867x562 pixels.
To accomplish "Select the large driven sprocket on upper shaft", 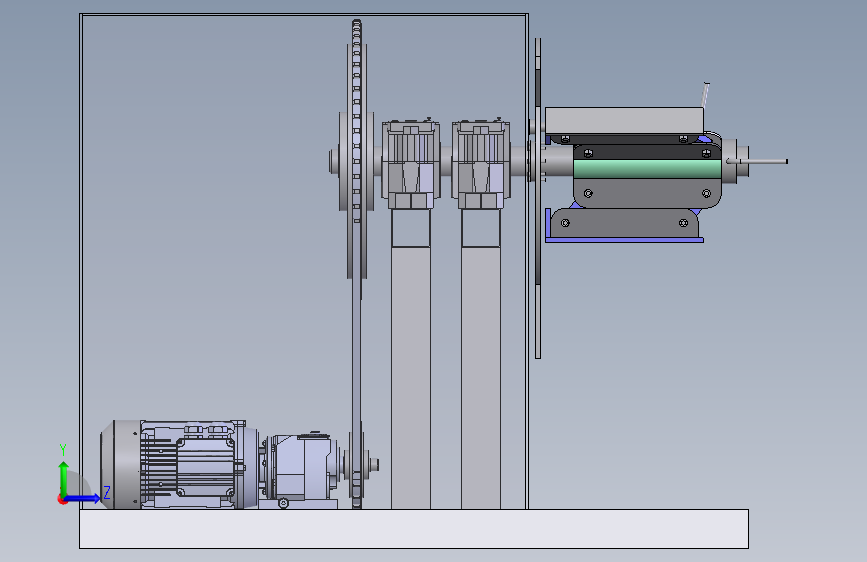I will click(x=357, y=160).
